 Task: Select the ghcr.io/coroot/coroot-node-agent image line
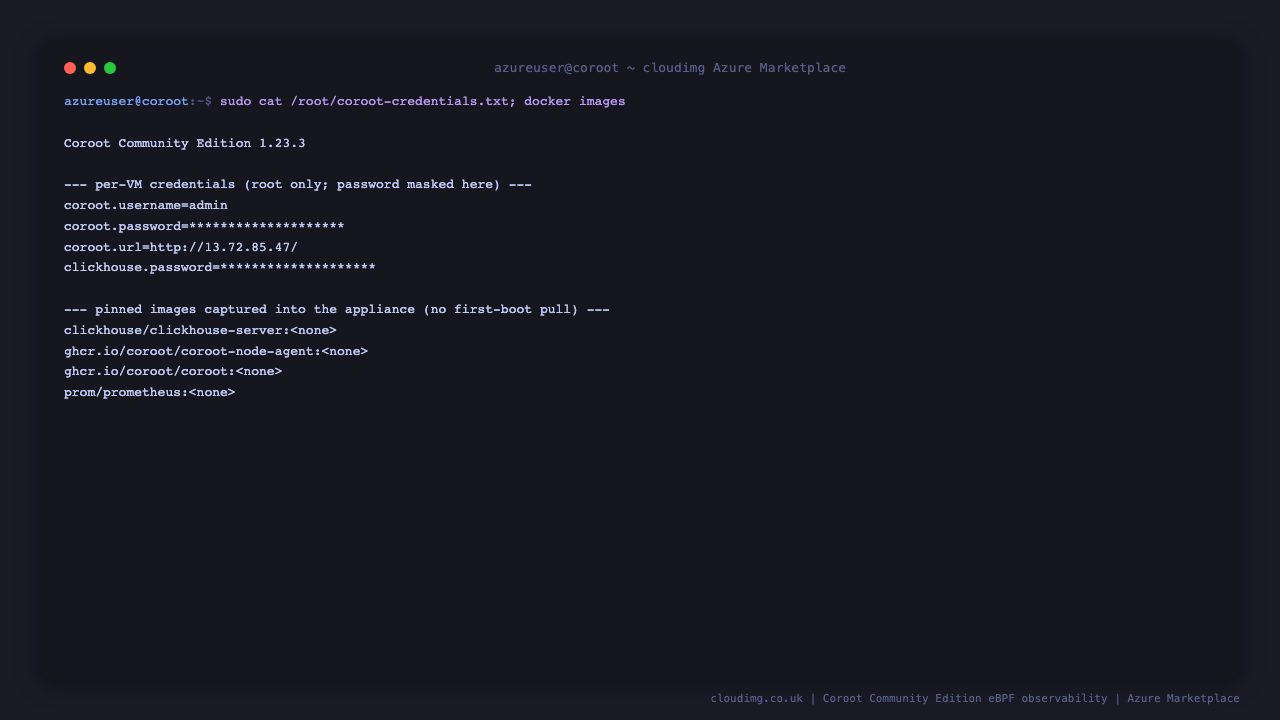[x=216, y=351]
